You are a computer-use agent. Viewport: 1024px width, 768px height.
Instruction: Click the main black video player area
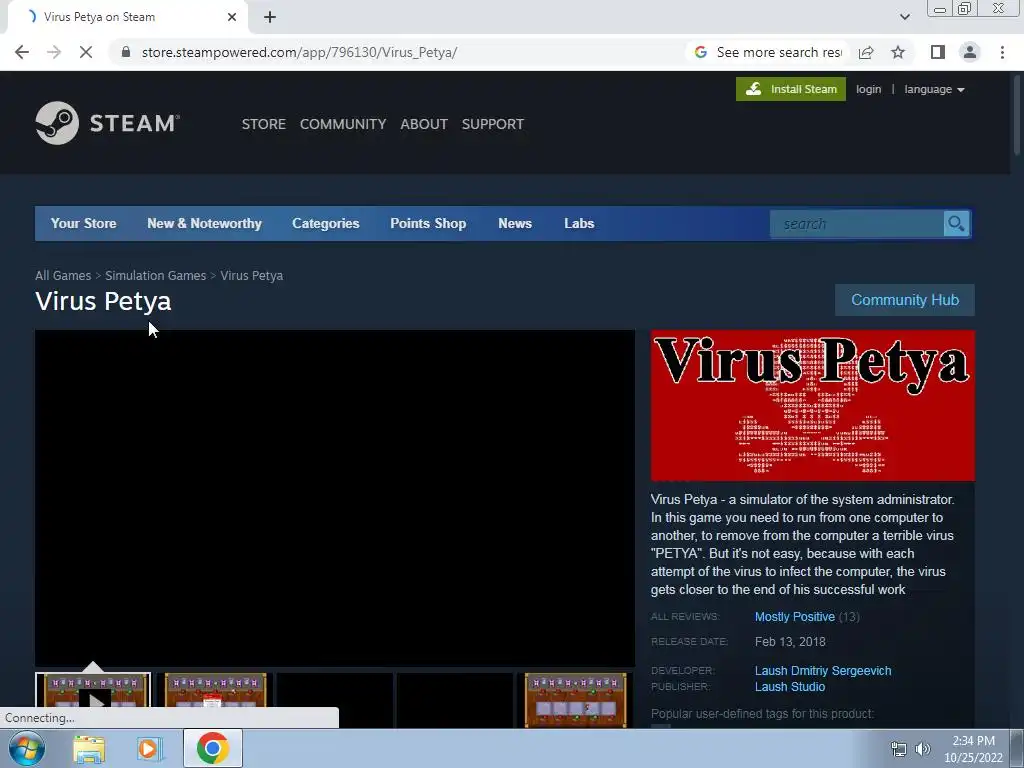point(335,498)
